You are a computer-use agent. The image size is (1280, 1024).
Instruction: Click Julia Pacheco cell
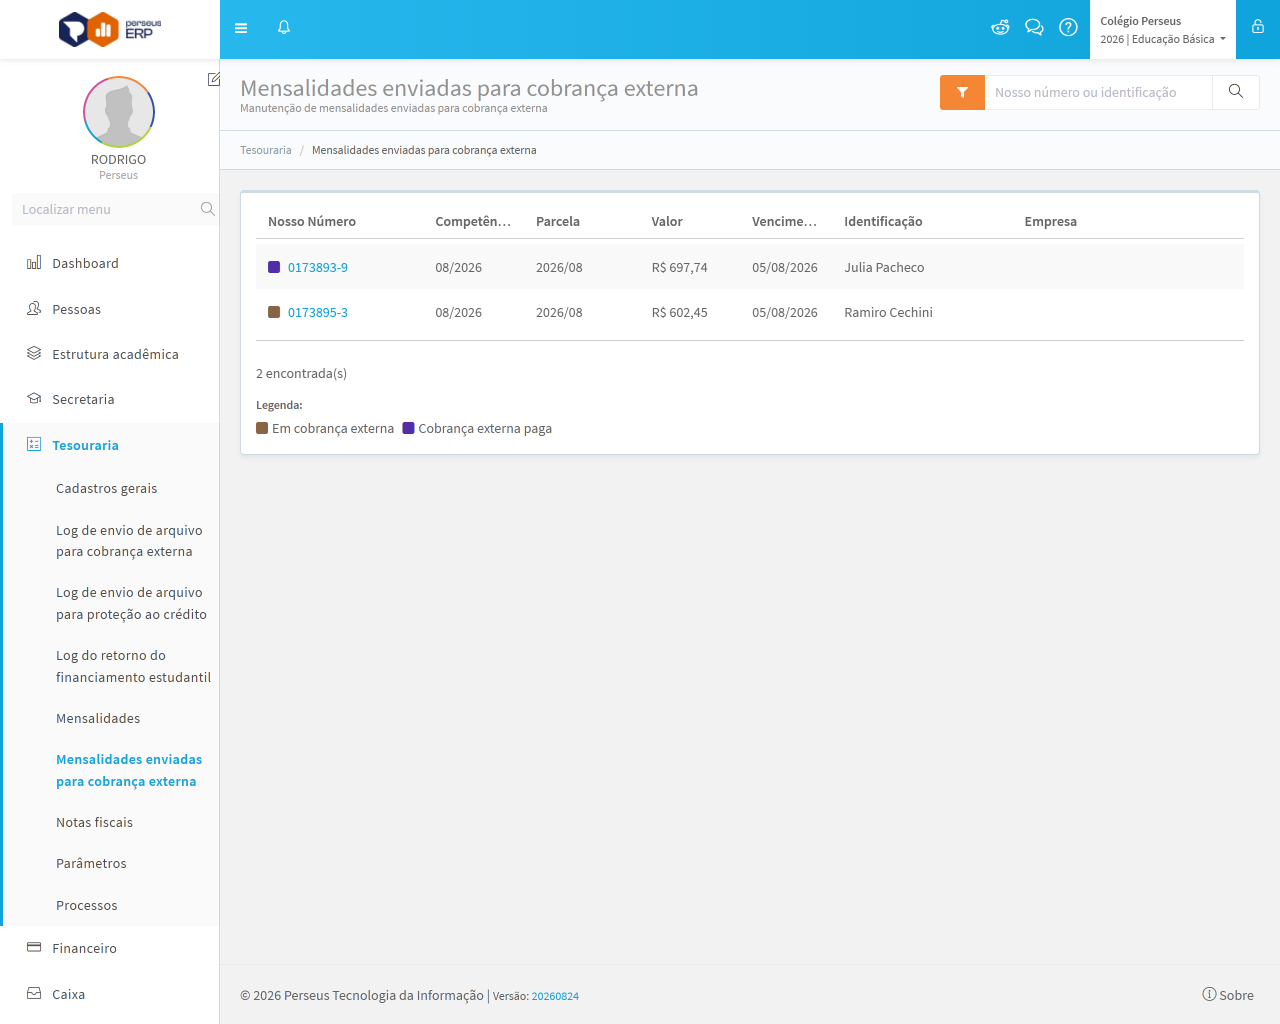click(x=884, y=267)
